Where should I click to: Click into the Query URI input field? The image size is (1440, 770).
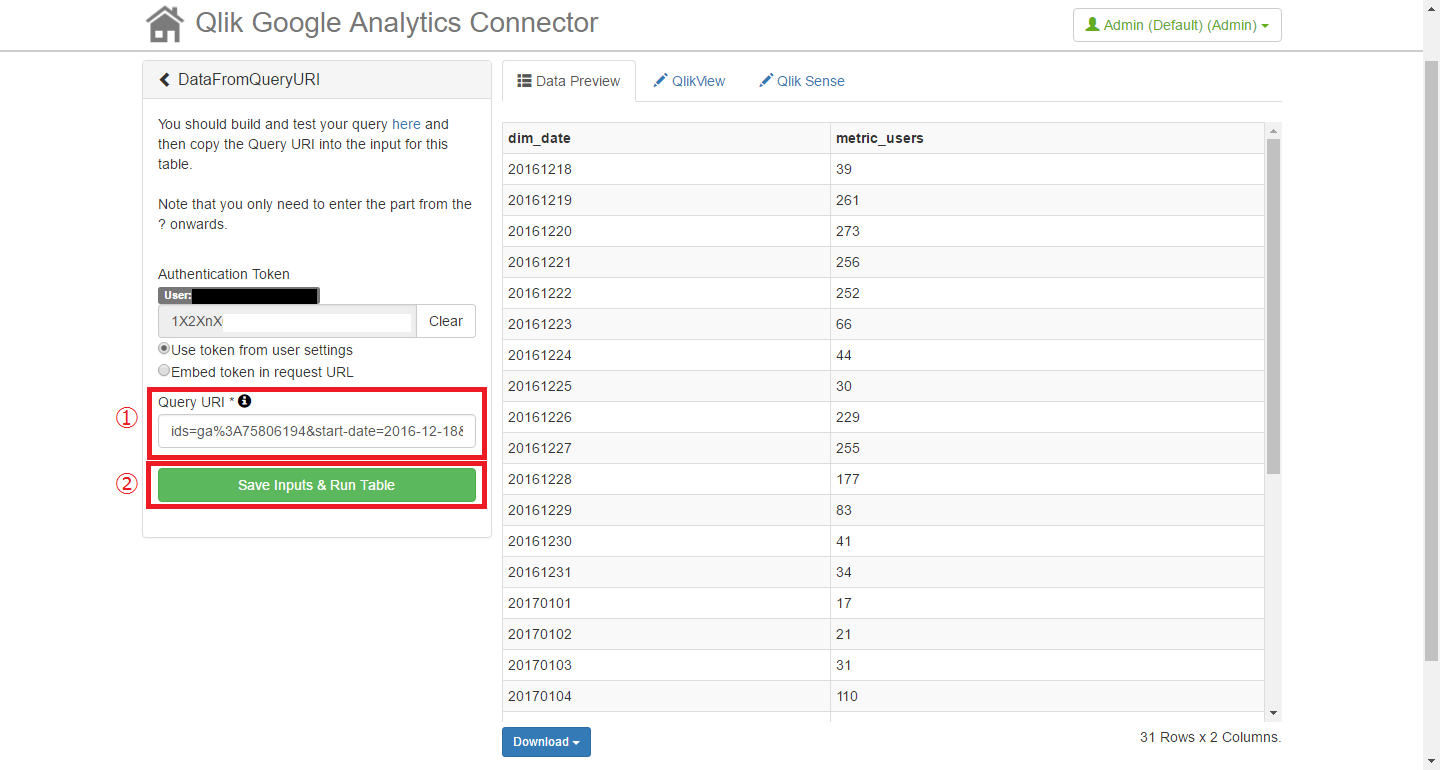[x=316, y=431]
